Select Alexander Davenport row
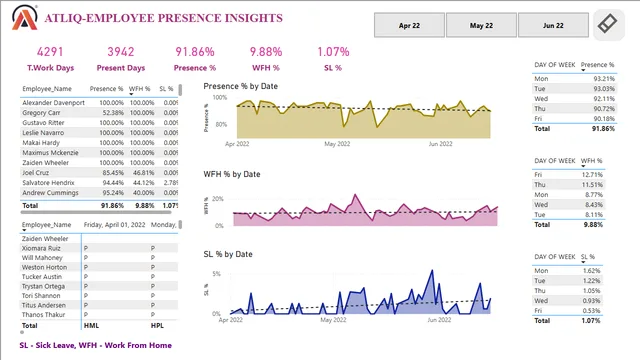Viewport: 640px width, 360px height. pos(99,102)
